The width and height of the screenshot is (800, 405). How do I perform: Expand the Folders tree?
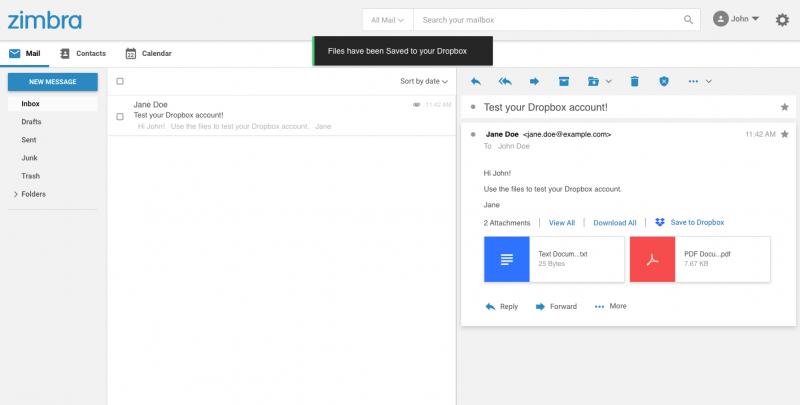tap(16, 194)
